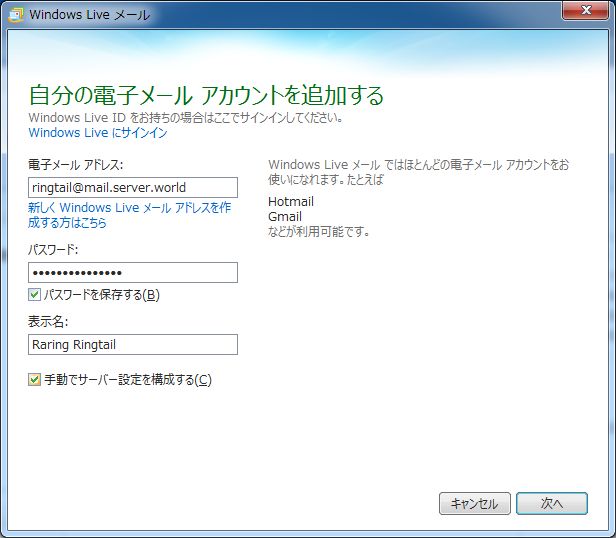Toggle パスワードを保存する checkbox

click(x=34, y=294)
